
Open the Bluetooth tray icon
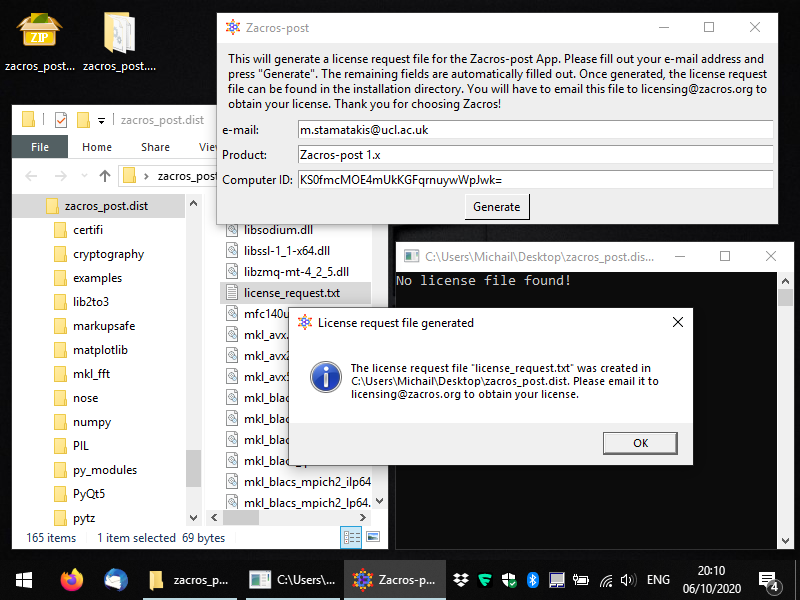[x=533, y=579]
